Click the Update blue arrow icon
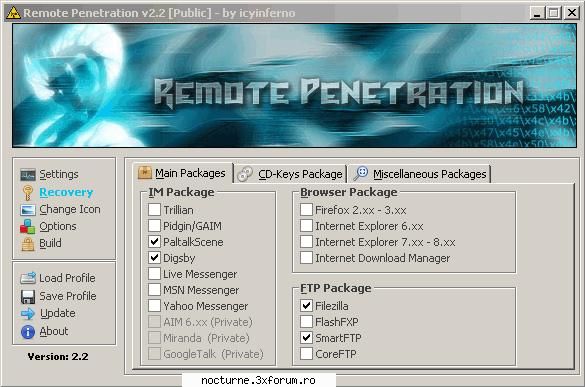 point(28,313)
